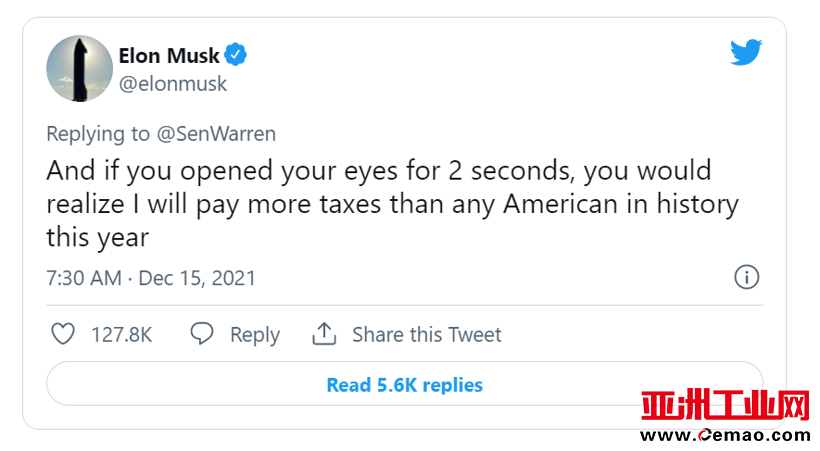Follow the @SenWarren mention link
Screen dimensions: 820x451
coord(220,133)
